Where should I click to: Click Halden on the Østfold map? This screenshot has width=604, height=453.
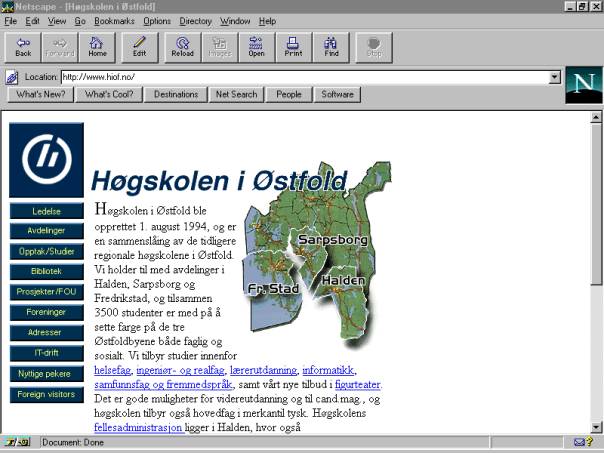[x=343, y=280]
